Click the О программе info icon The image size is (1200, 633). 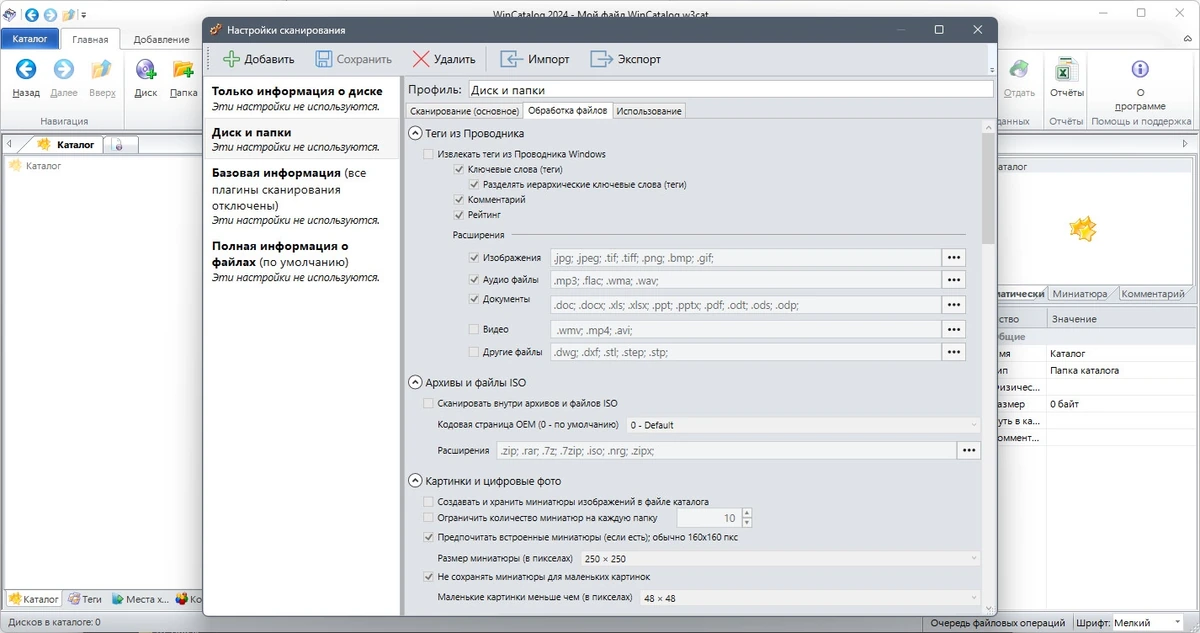coord(1139,69)
